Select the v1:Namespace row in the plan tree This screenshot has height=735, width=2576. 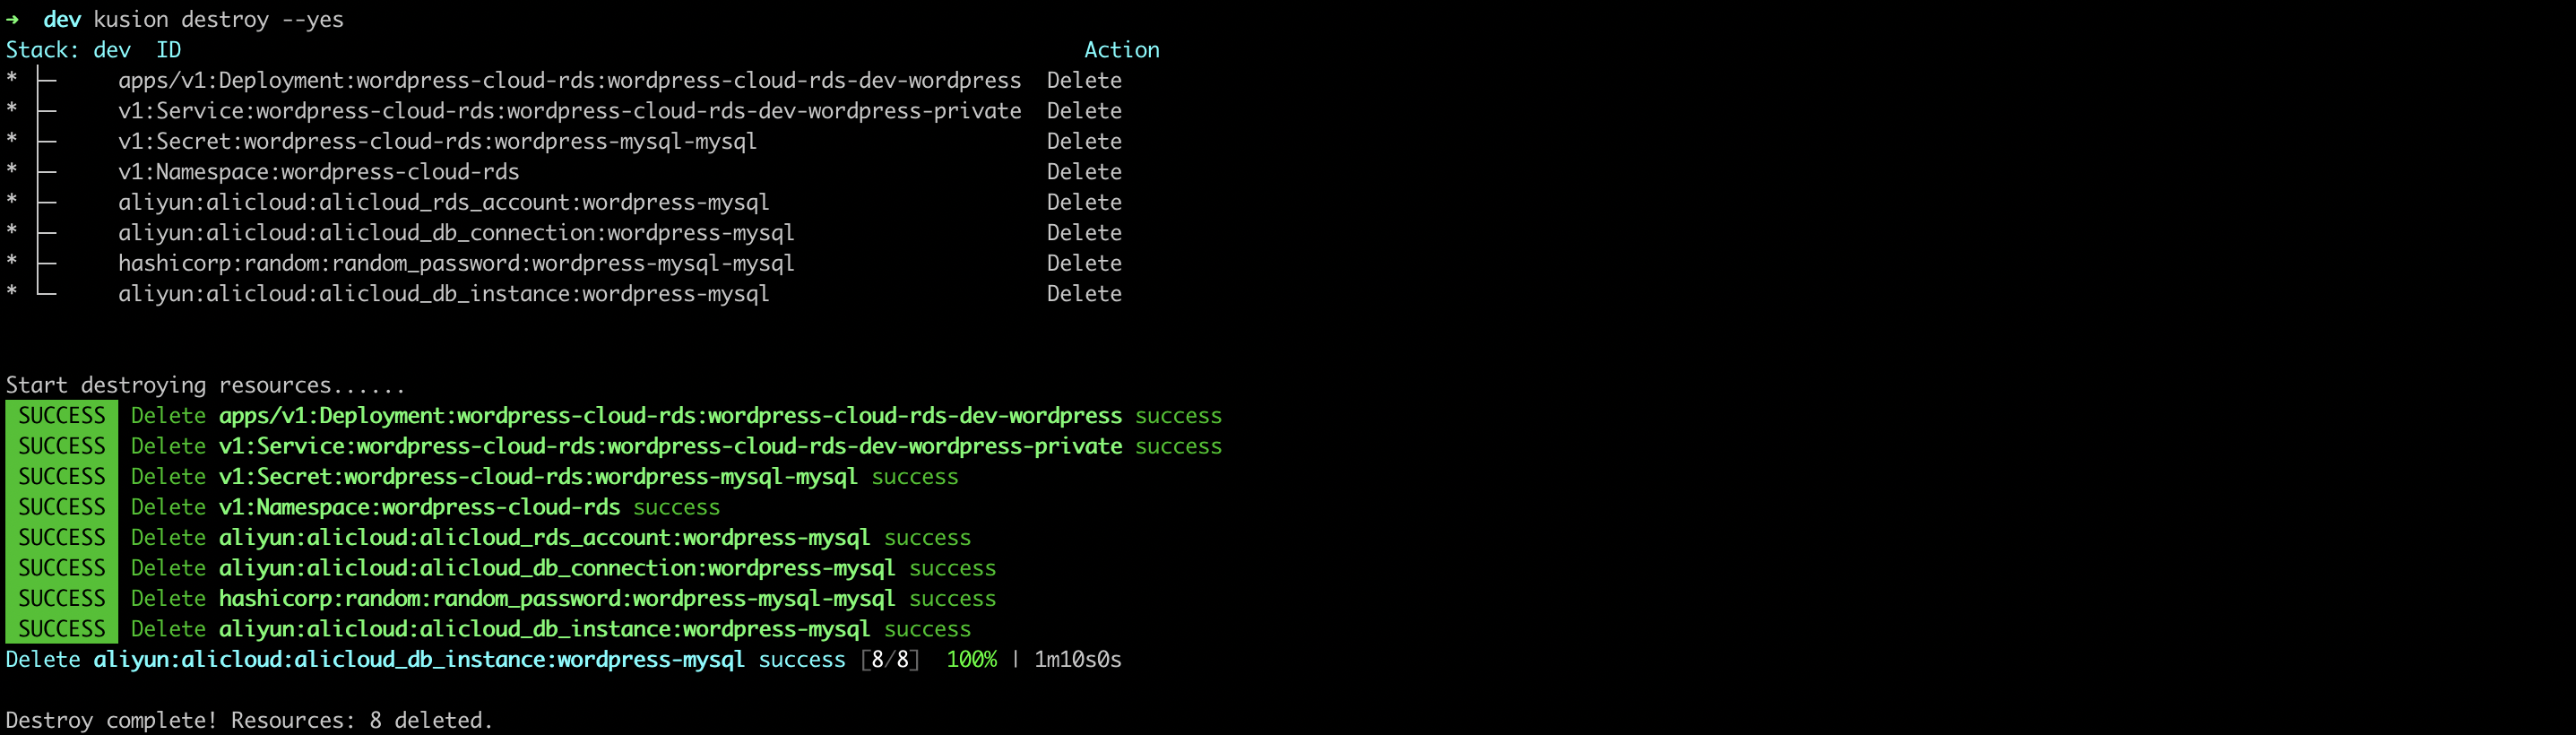click(x=318, y=172)
